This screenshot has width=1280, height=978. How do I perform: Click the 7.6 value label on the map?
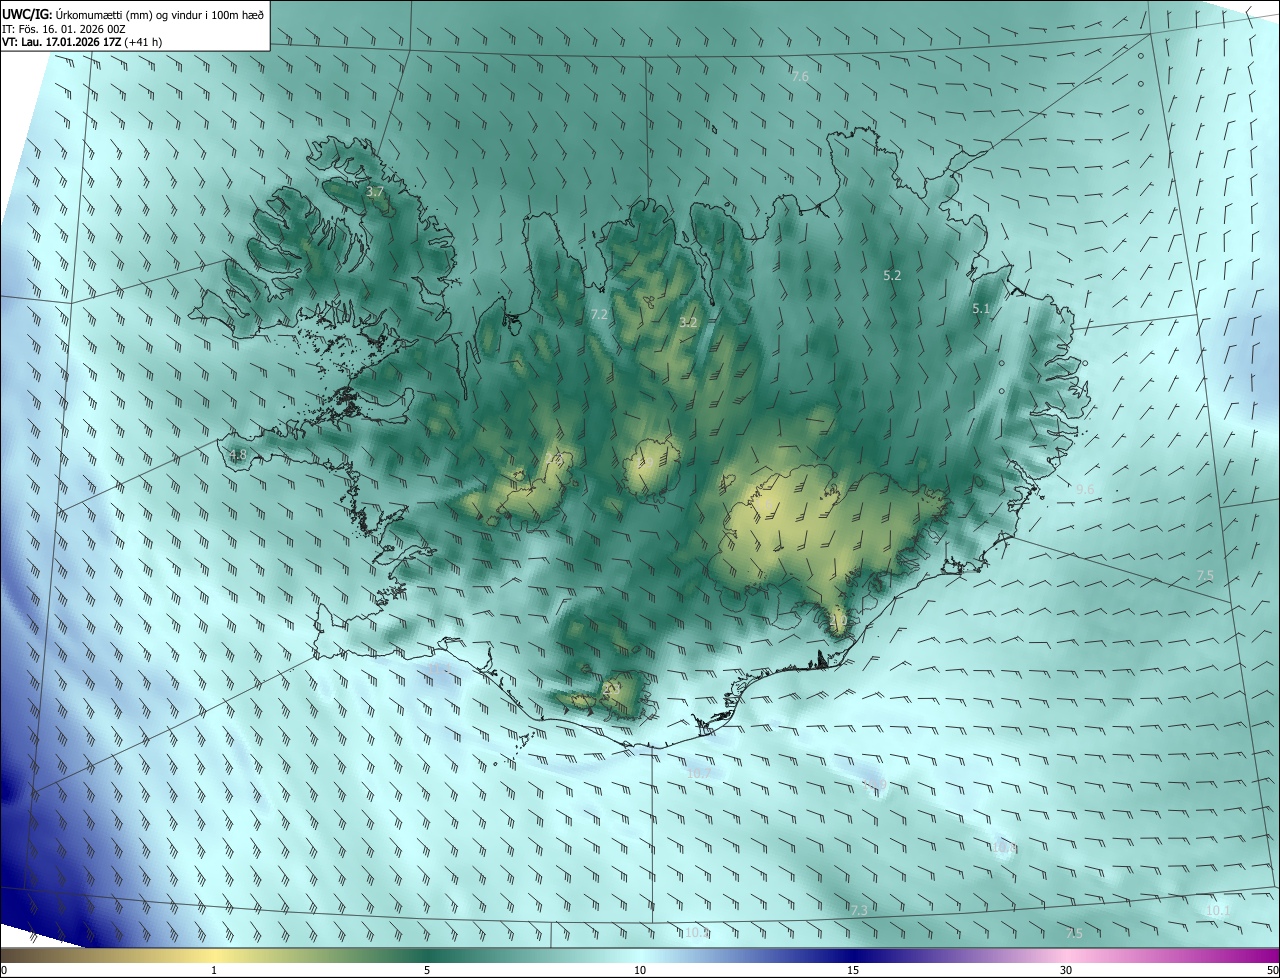pyautogui.click(x=800, y=76)
